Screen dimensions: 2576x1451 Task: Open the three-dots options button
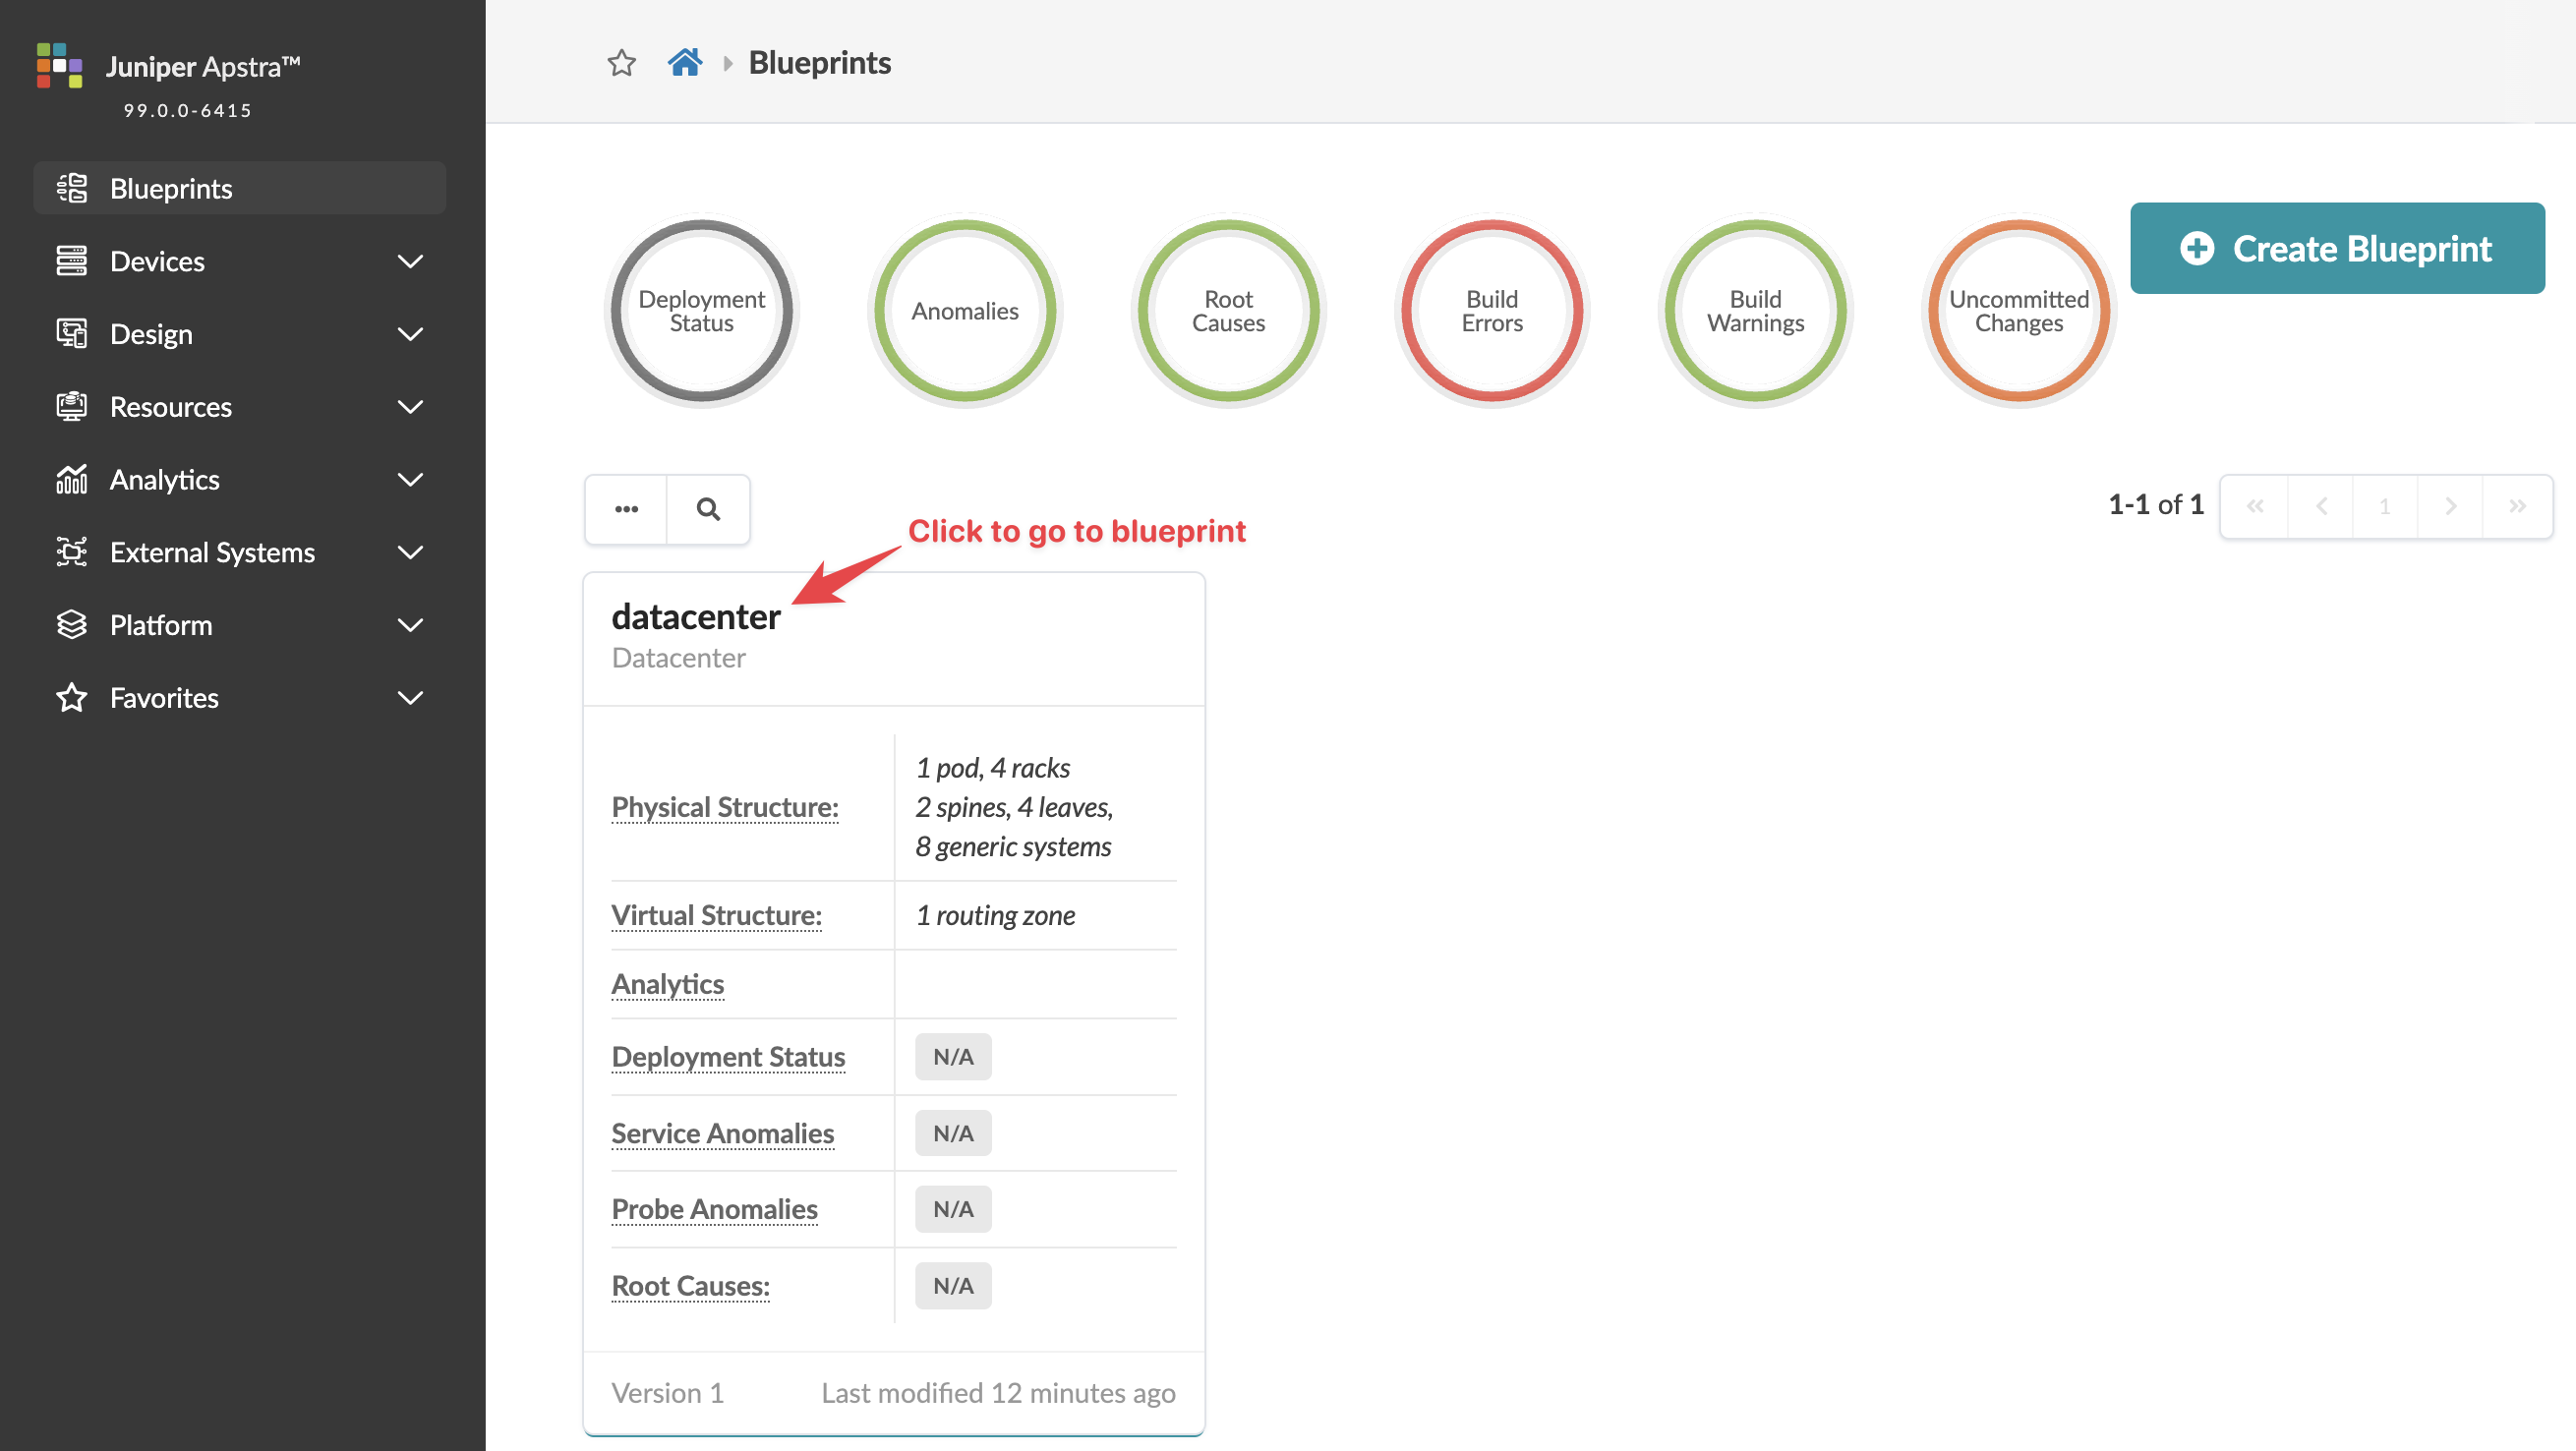click(627, 509)
